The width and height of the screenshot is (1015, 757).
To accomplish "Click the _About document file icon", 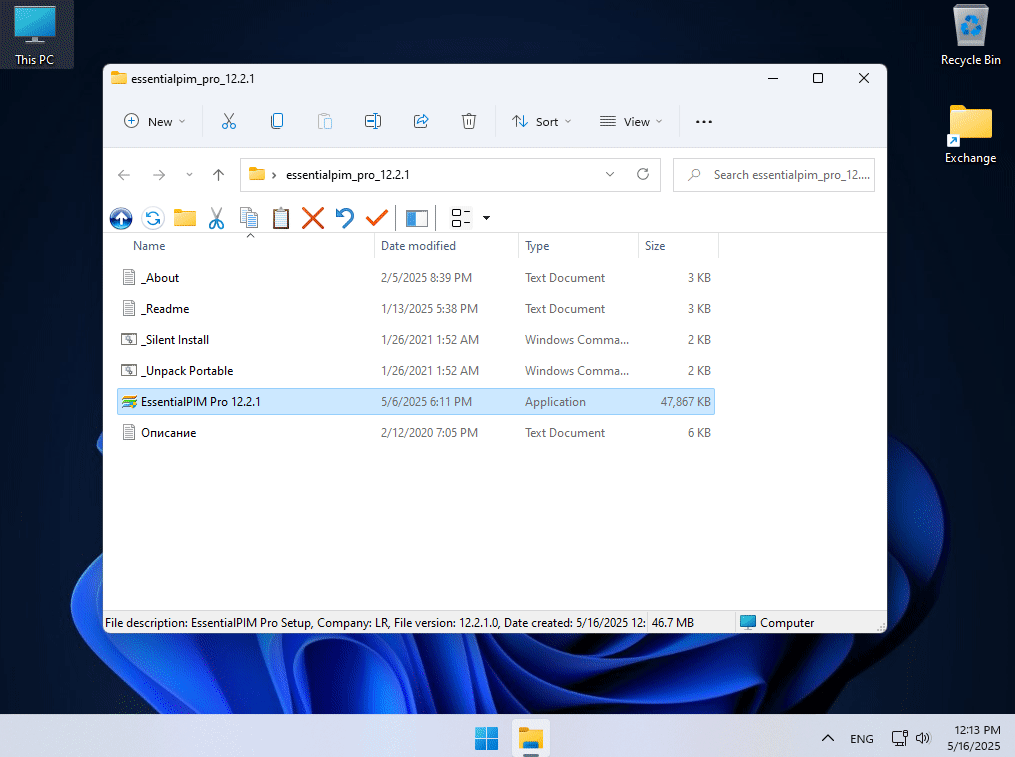I will coord(129,277).
